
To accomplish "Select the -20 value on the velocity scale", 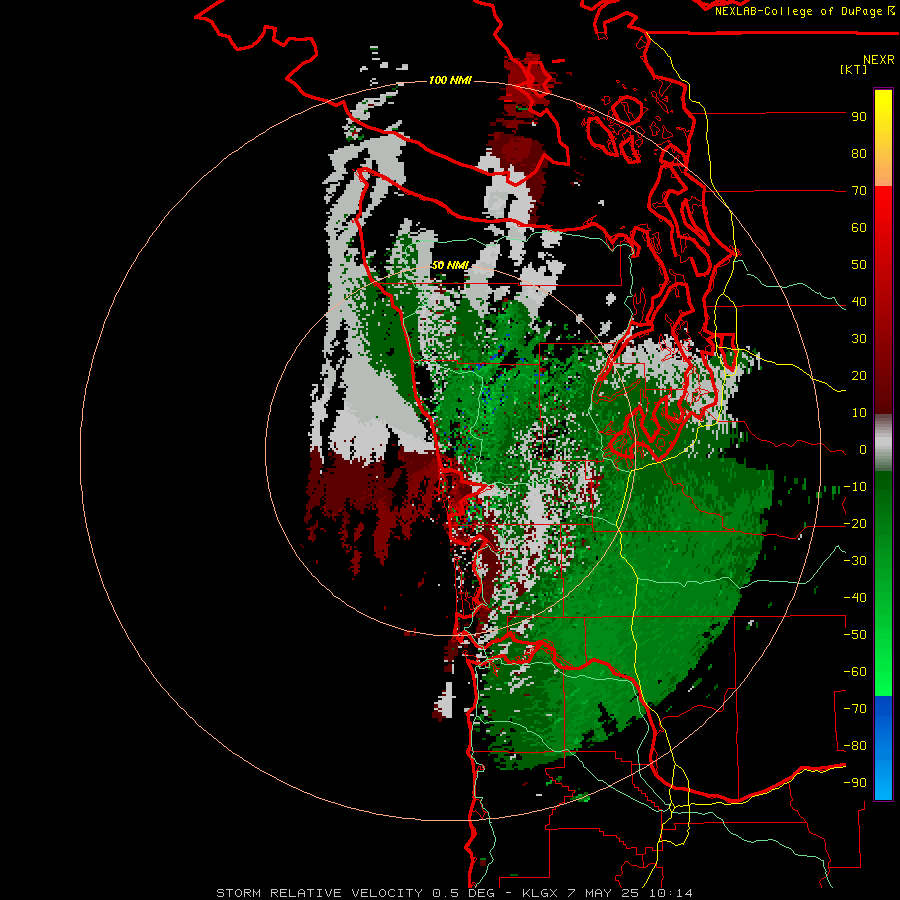I will (x=855, y=524).
